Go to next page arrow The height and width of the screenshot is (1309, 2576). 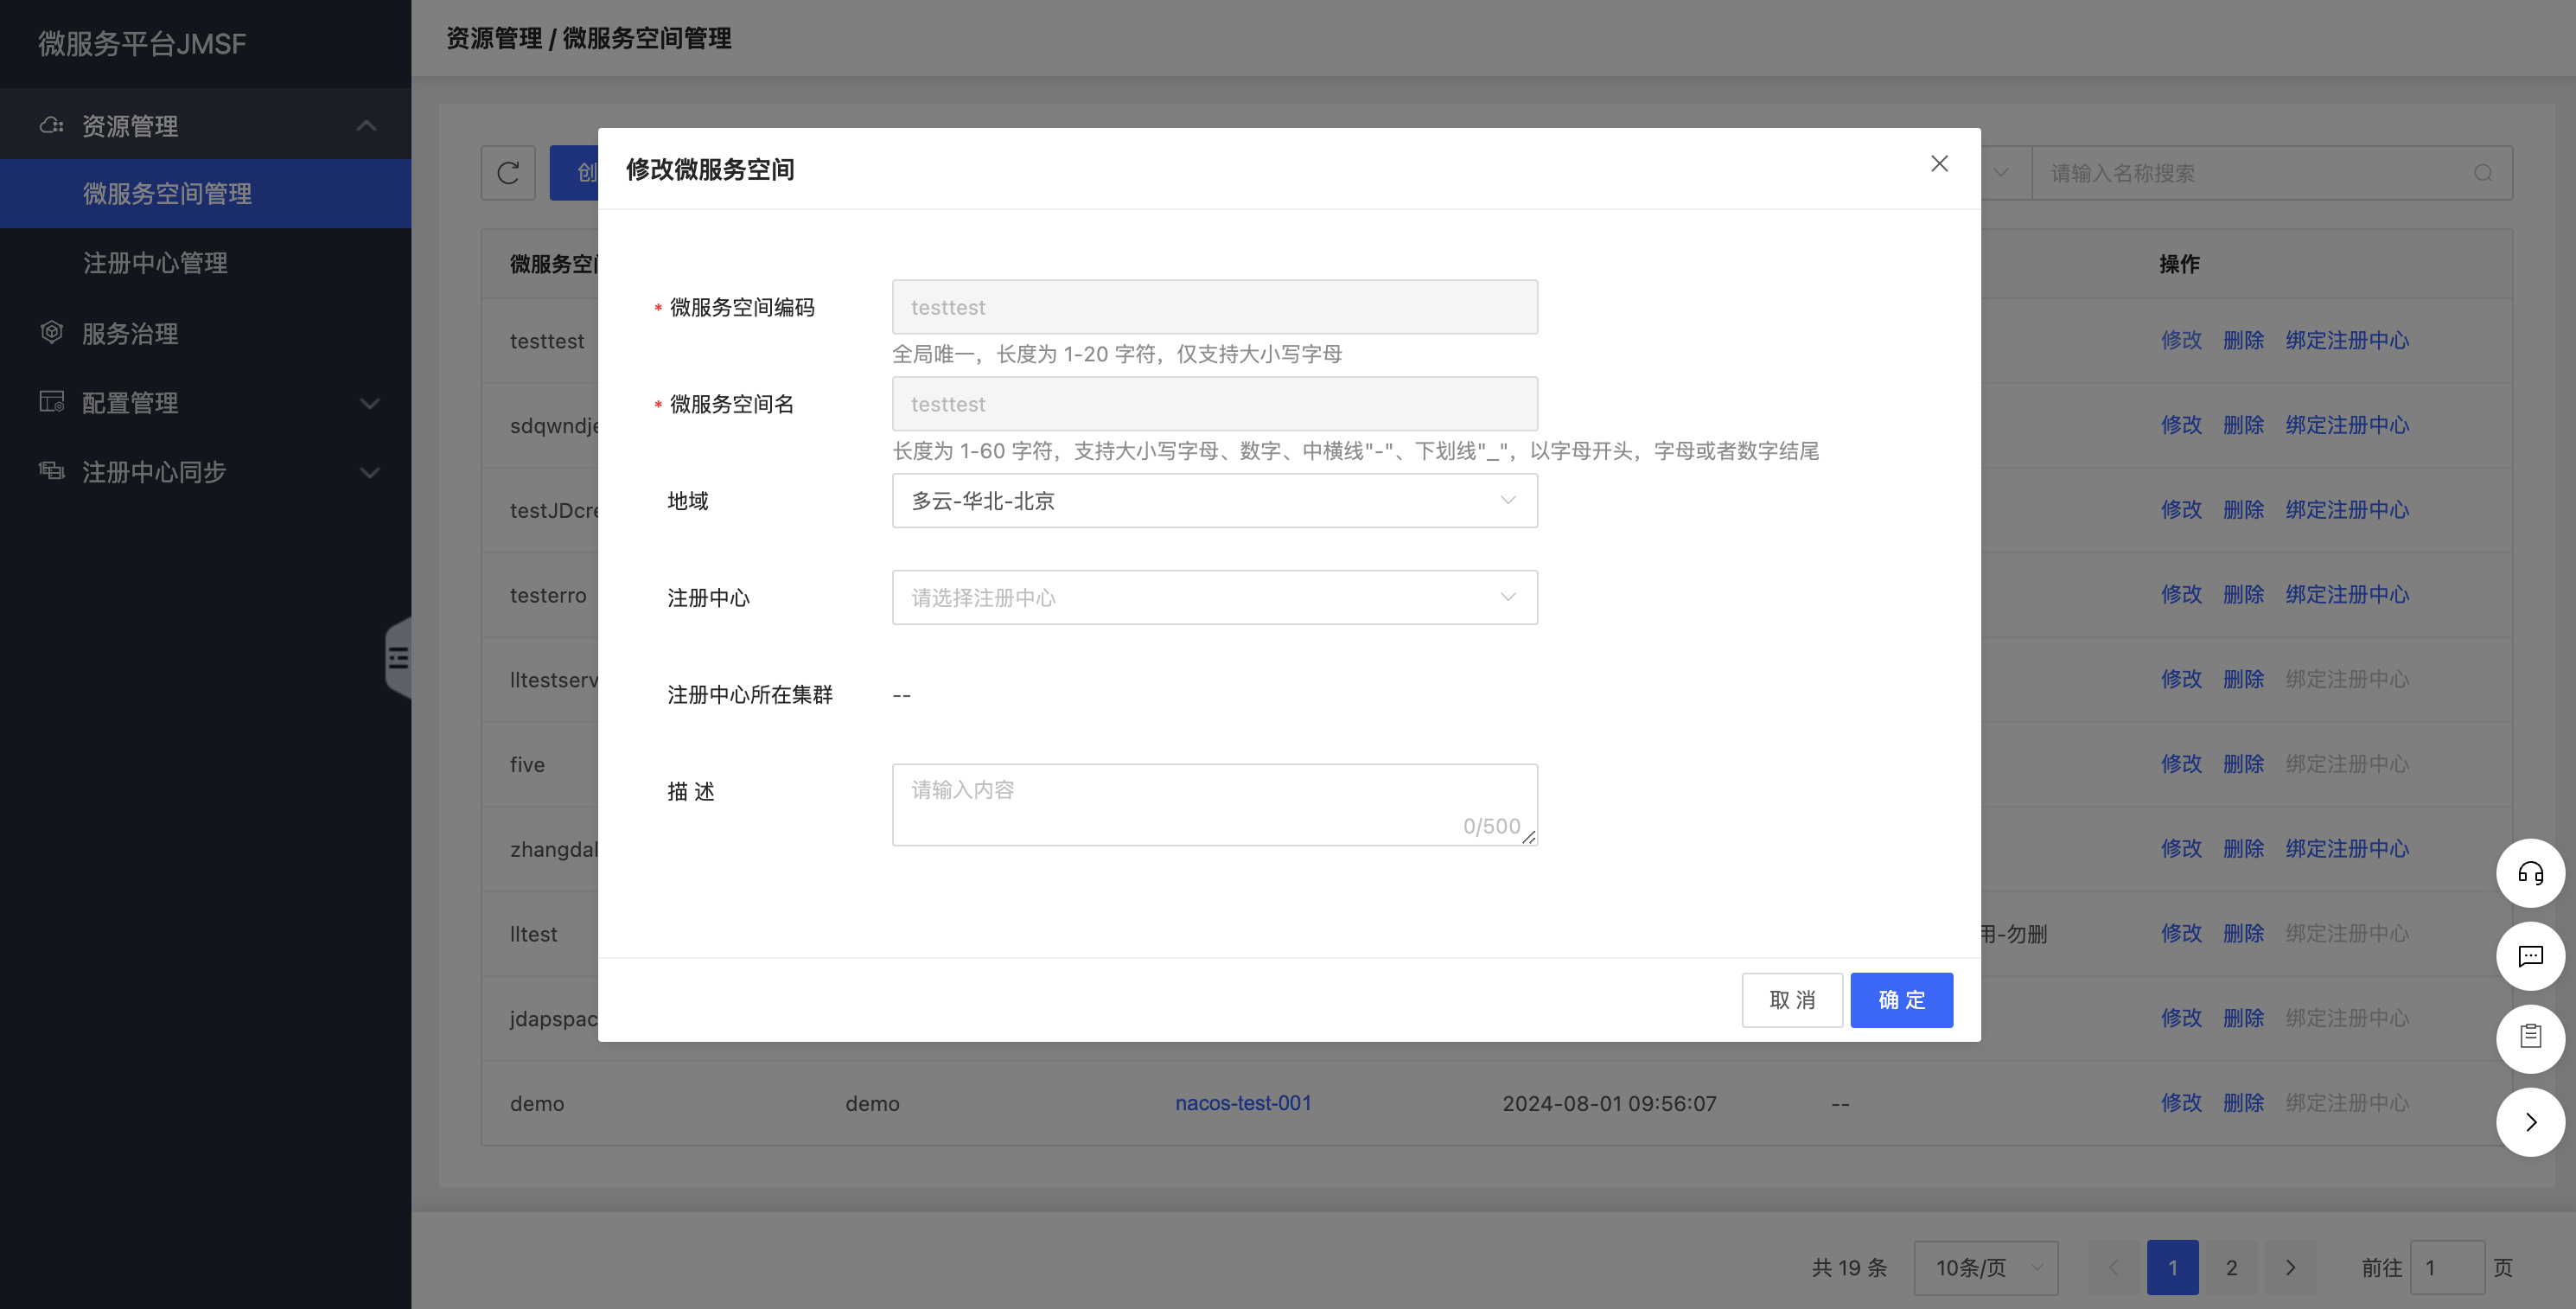click(2290, 1268)
